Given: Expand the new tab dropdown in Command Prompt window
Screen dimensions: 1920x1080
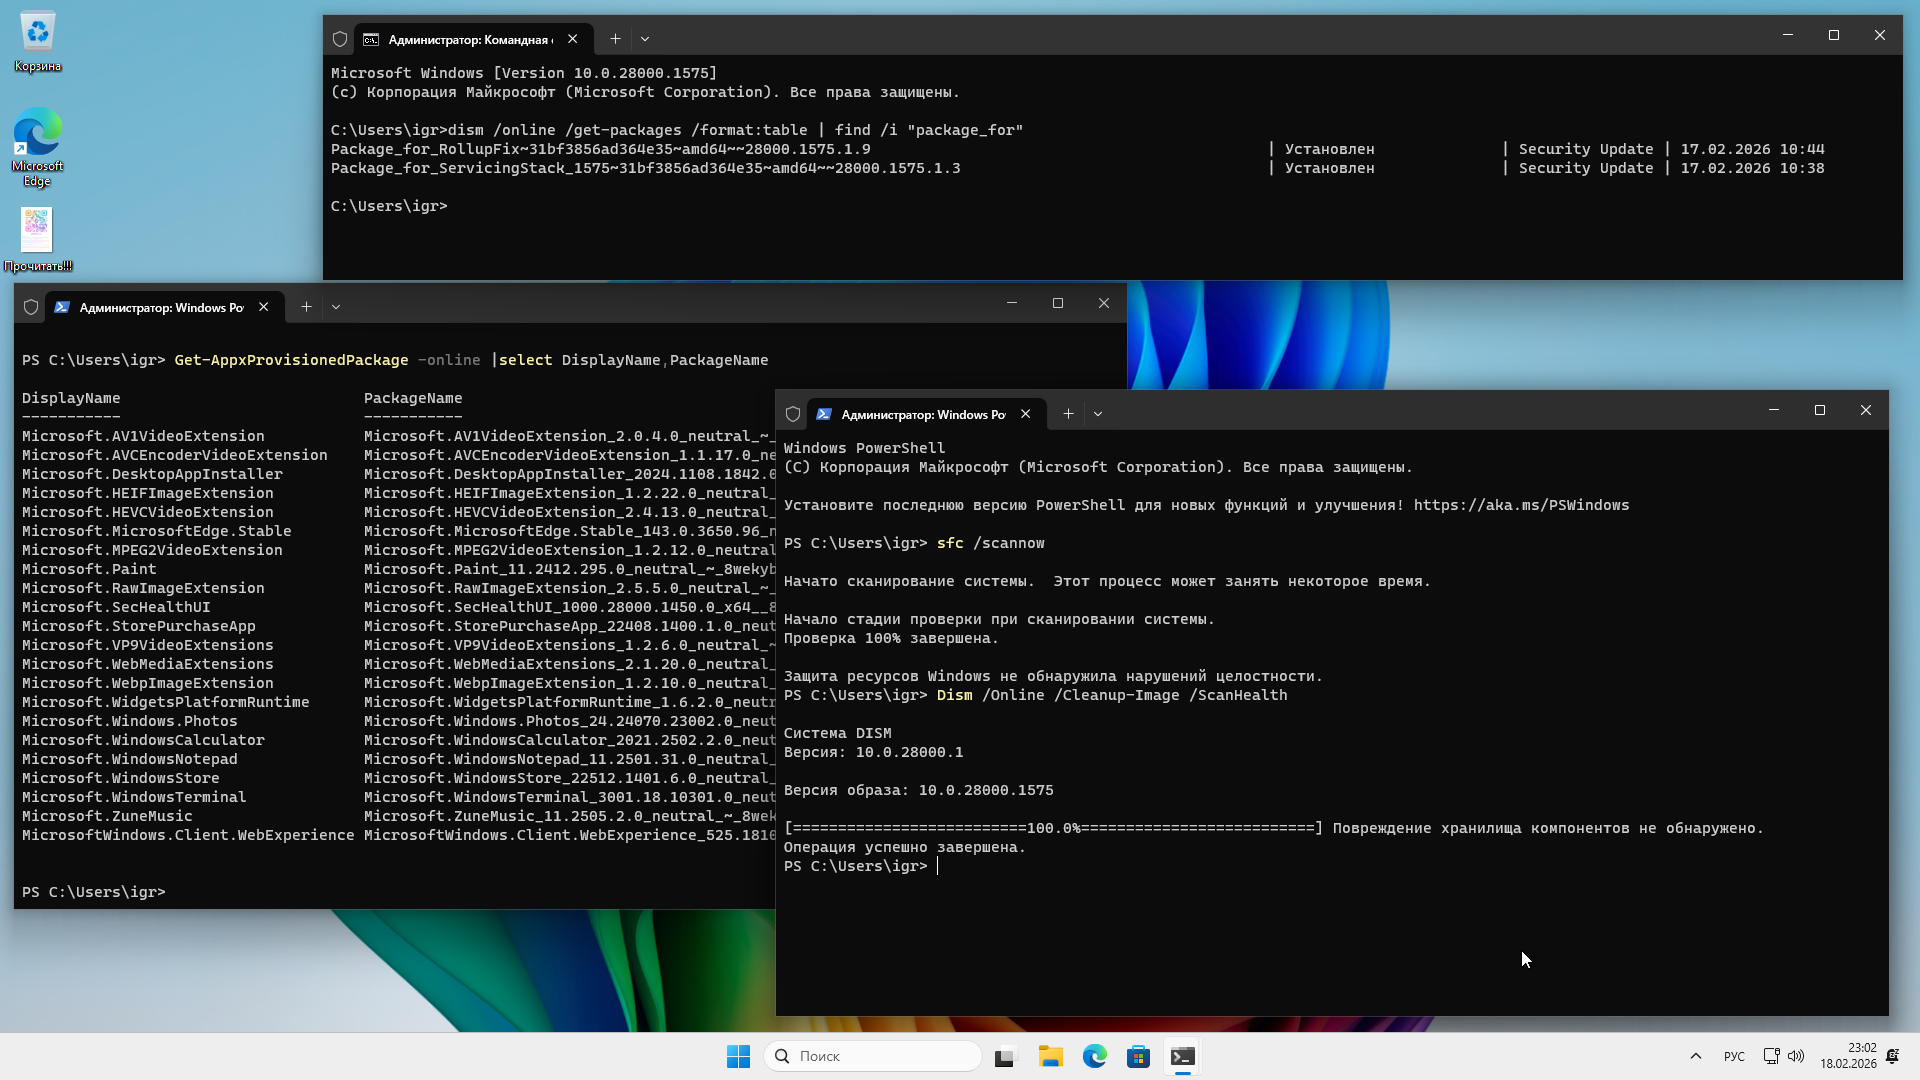Looking at the screenshot, I should click(x=645, y=39).
